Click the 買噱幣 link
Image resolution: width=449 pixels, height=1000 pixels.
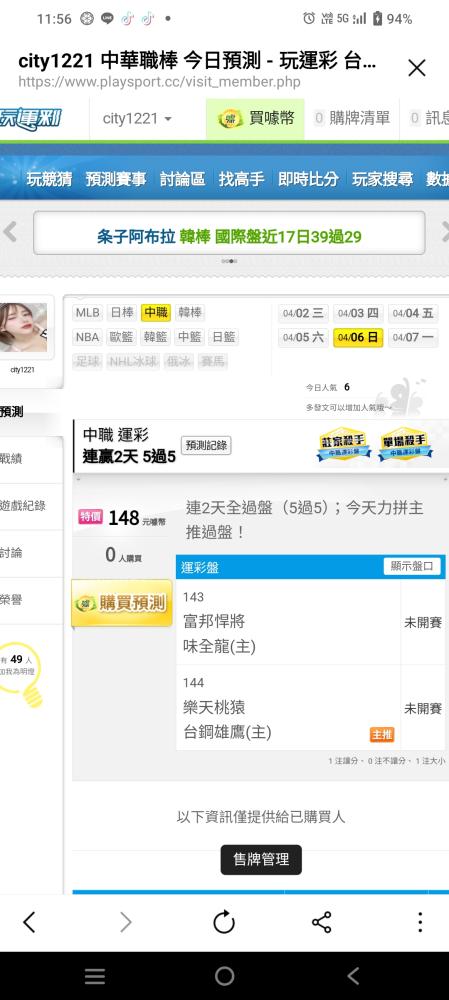click(x=256, y=119)
